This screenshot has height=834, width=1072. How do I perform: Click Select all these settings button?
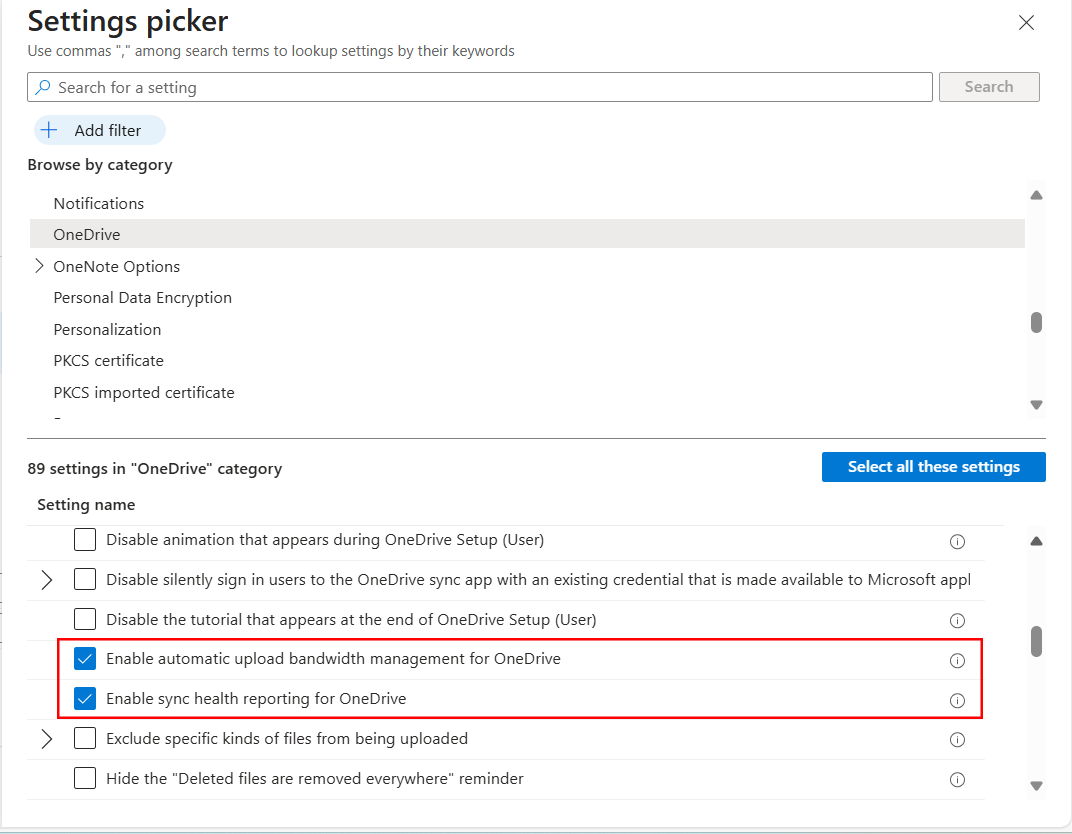click(934, 467)
